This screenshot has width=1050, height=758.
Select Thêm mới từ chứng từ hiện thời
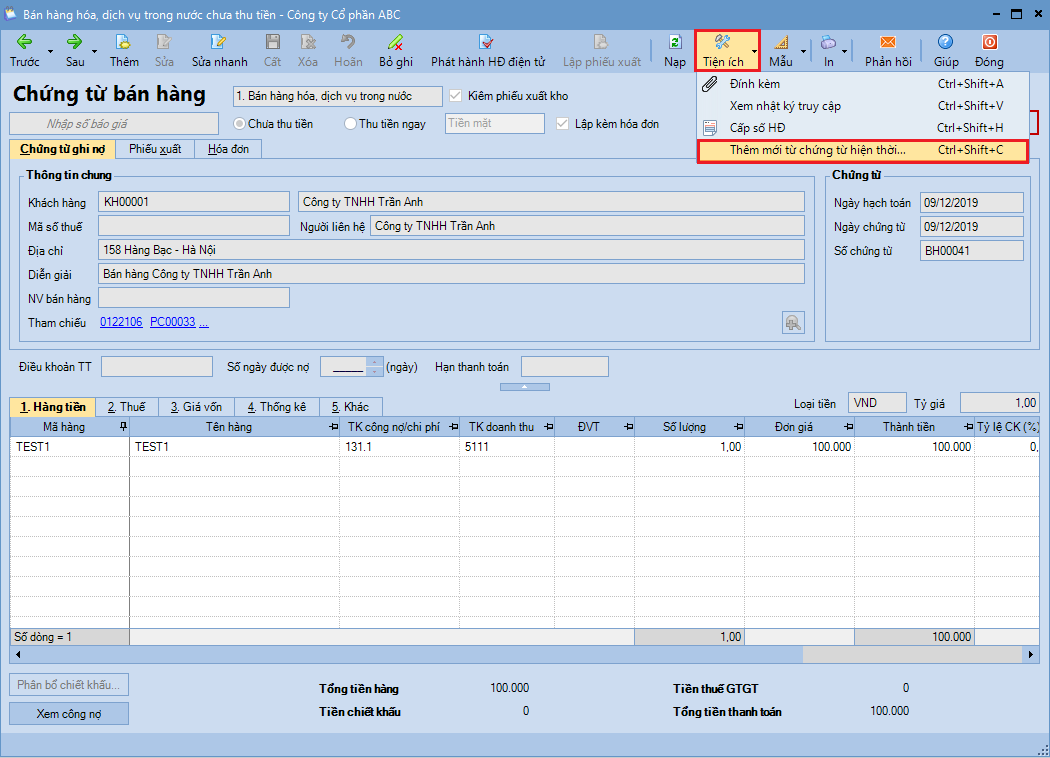(x=817, y=150)
